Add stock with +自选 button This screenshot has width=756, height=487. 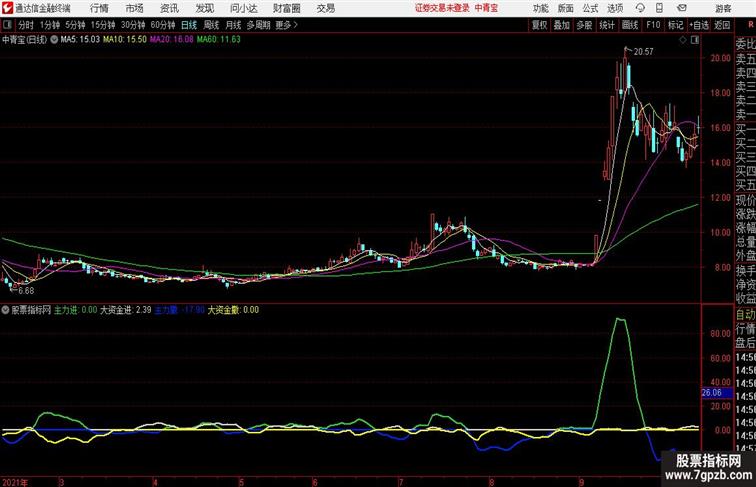(699, 25)
